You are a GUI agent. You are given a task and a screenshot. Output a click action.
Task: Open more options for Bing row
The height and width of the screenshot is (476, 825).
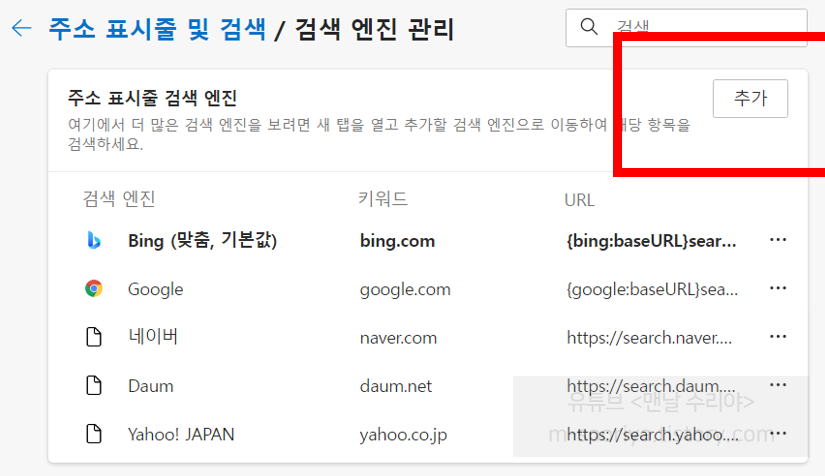coord(778,240)
